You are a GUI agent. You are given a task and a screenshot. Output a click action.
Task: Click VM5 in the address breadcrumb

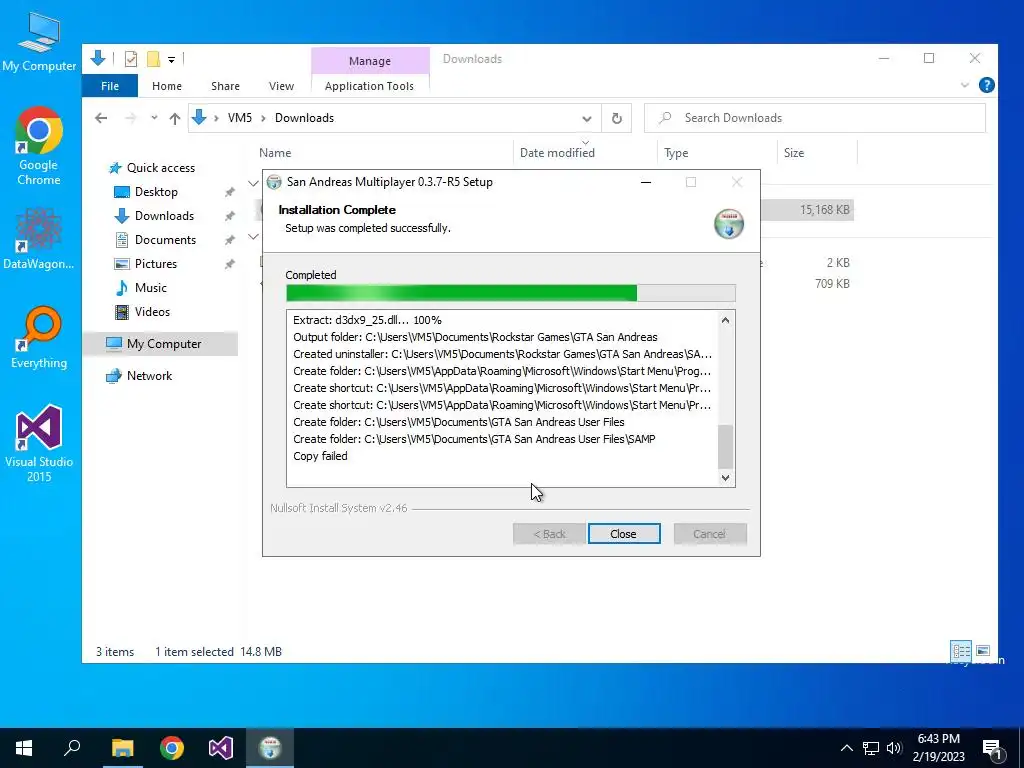240,118
